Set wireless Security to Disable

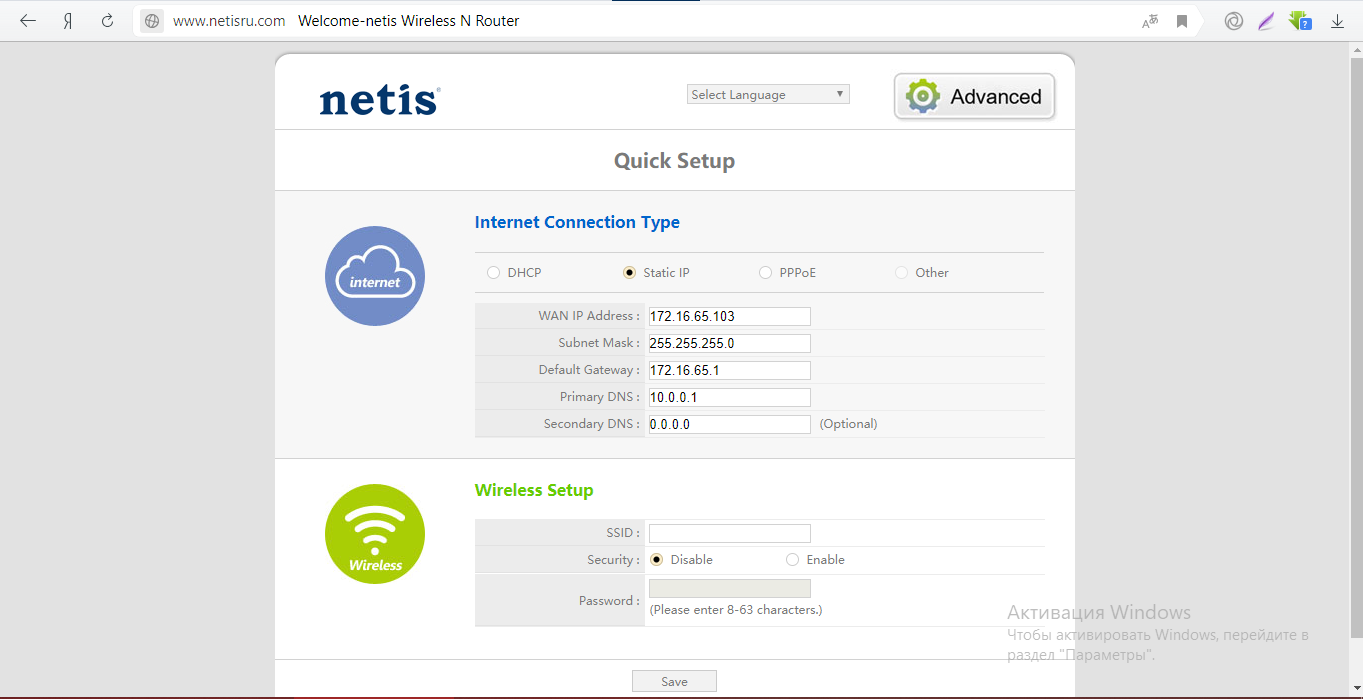[657, 560]
